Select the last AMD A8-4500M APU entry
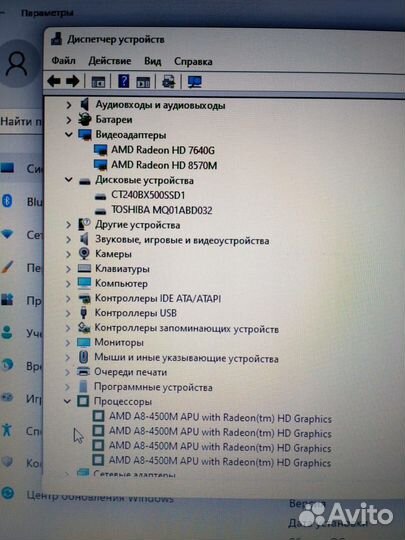 pyautogui.click(x=220, y=461)
